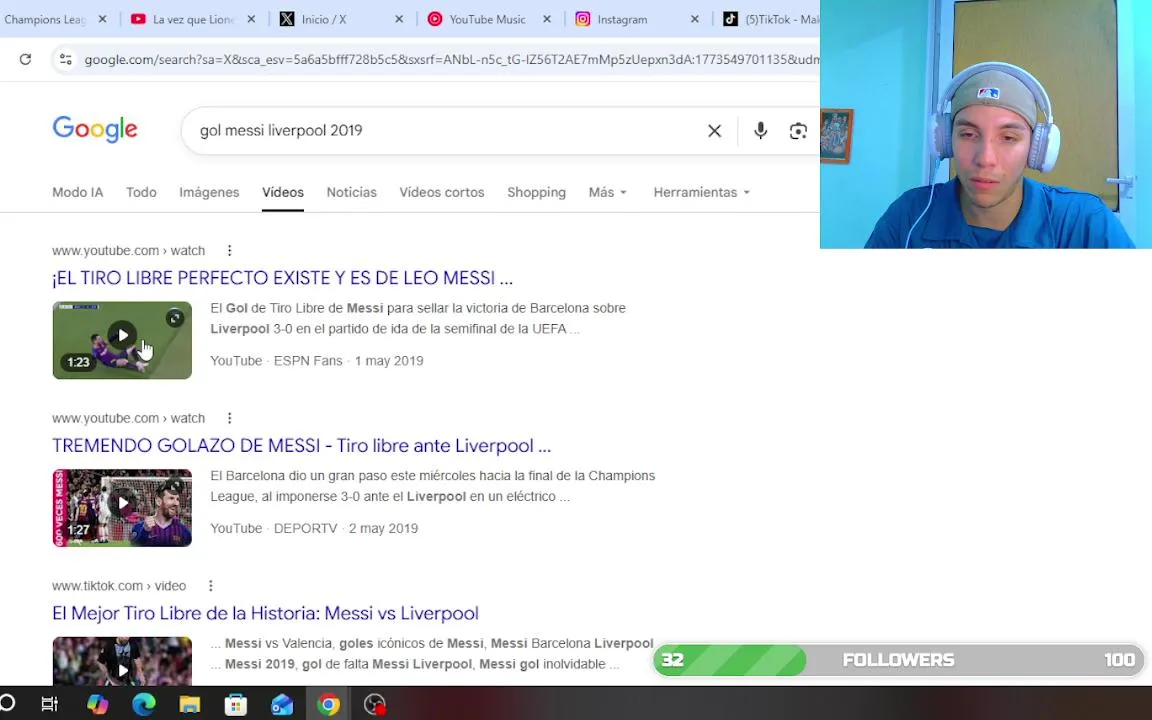Screen dimensions: 1152x720
Task: Open ¡EL TIRO LIBRE PERFECTO EXISTE result link
Action: pyautogui.click(x=282, y=278)
